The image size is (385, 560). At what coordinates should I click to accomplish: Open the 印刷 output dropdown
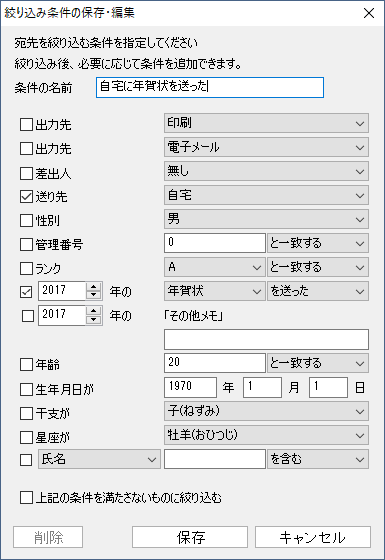266,123
